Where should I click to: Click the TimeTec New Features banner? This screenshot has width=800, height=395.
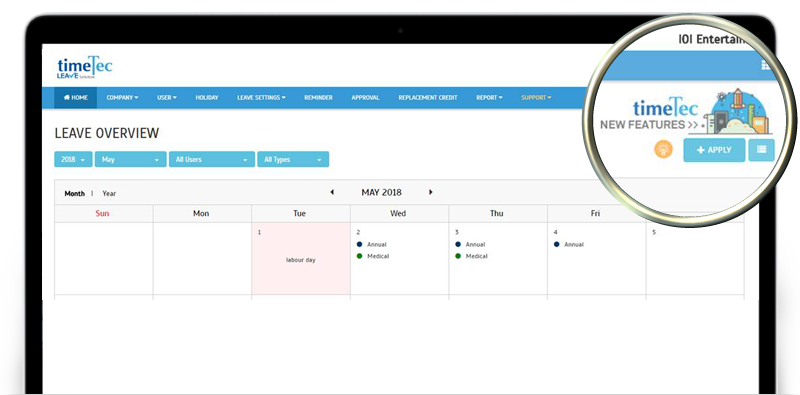(686, 112)
